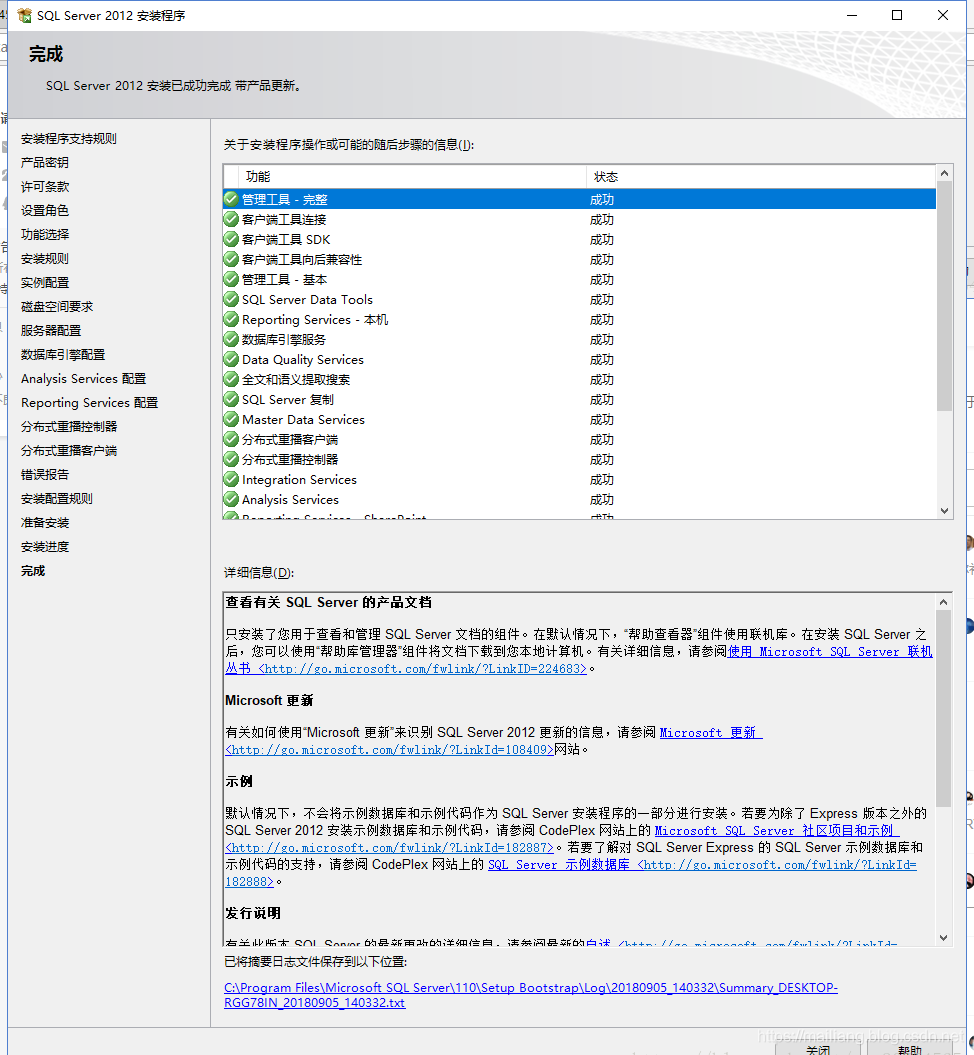Click the success icon next to 客户端工具连接
Viewport: 974px width, 1055px height.
tap(231, 219)
